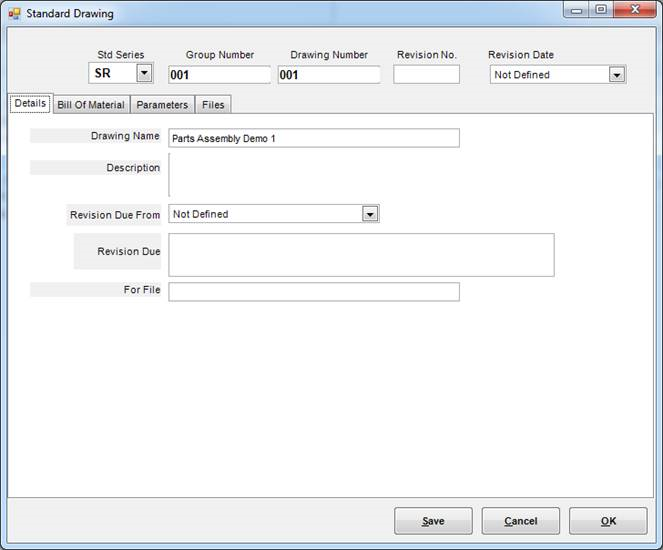Image resolution: width=663 pixels, height=550 pixels.
Task: Click the Standard Drawing title bar icon
Action: [x=14, y=14]
